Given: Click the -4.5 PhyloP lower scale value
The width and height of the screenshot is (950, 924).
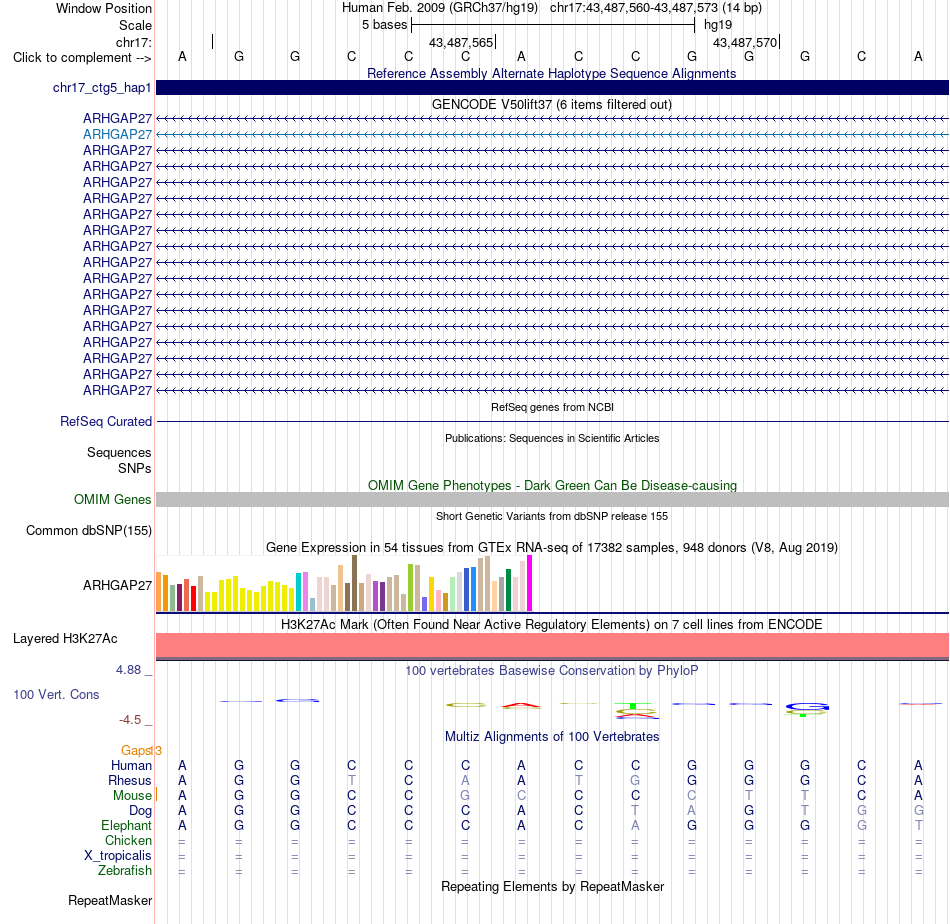Looking at the screenshot, I should tap(130, 720).
